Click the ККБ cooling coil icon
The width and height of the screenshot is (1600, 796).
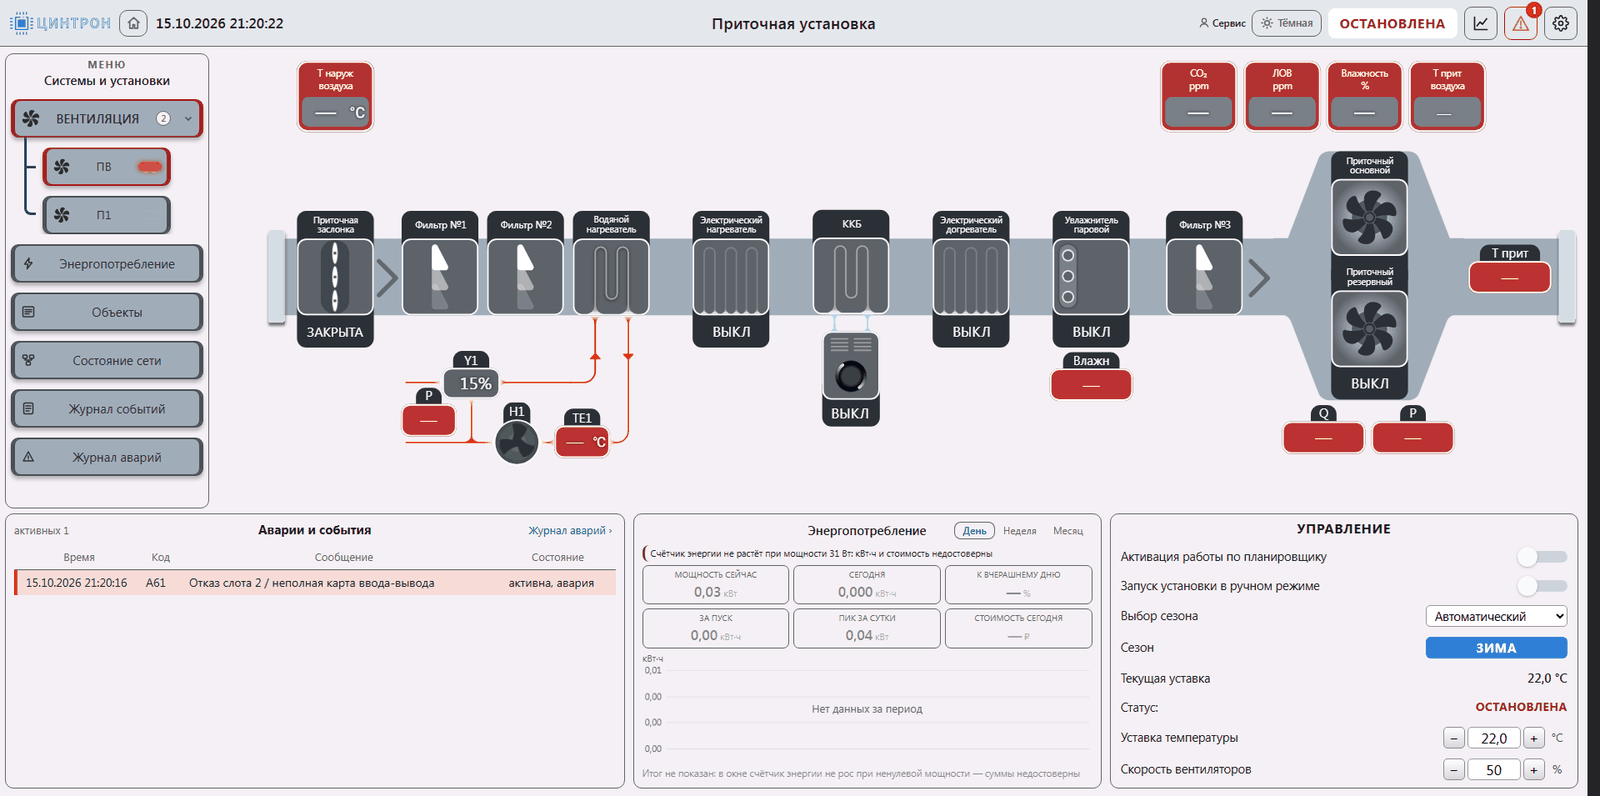[851, 275]
